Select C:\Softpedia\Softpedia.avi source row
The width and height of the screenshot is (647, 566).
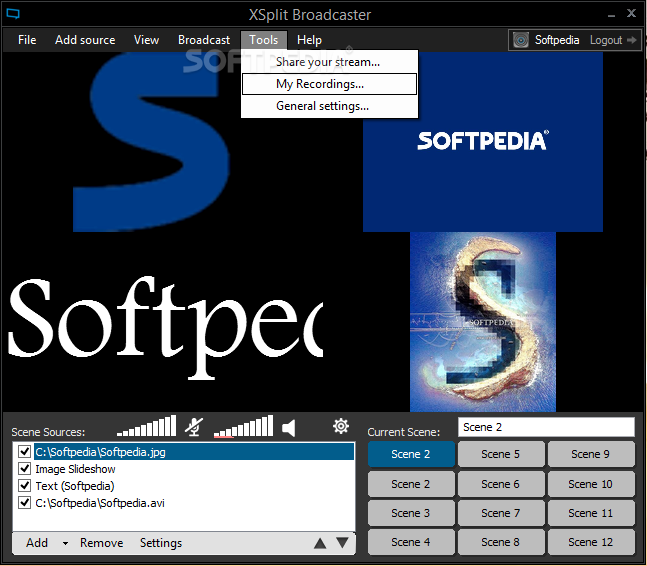click(x=194, y=503)
